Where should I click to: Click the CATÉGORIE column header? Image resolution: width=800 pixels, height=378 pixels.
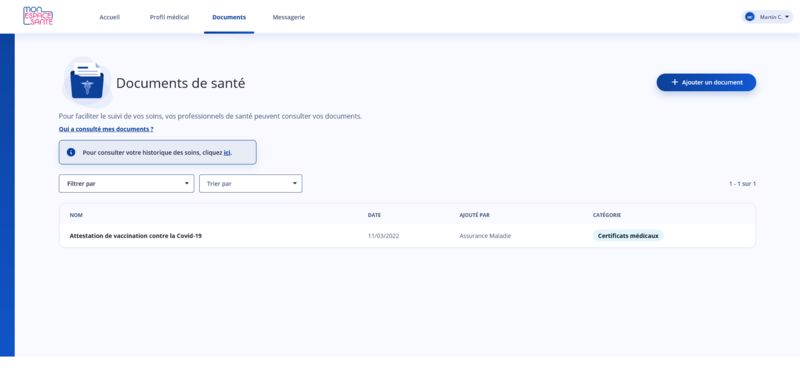[x=607, y=215]
